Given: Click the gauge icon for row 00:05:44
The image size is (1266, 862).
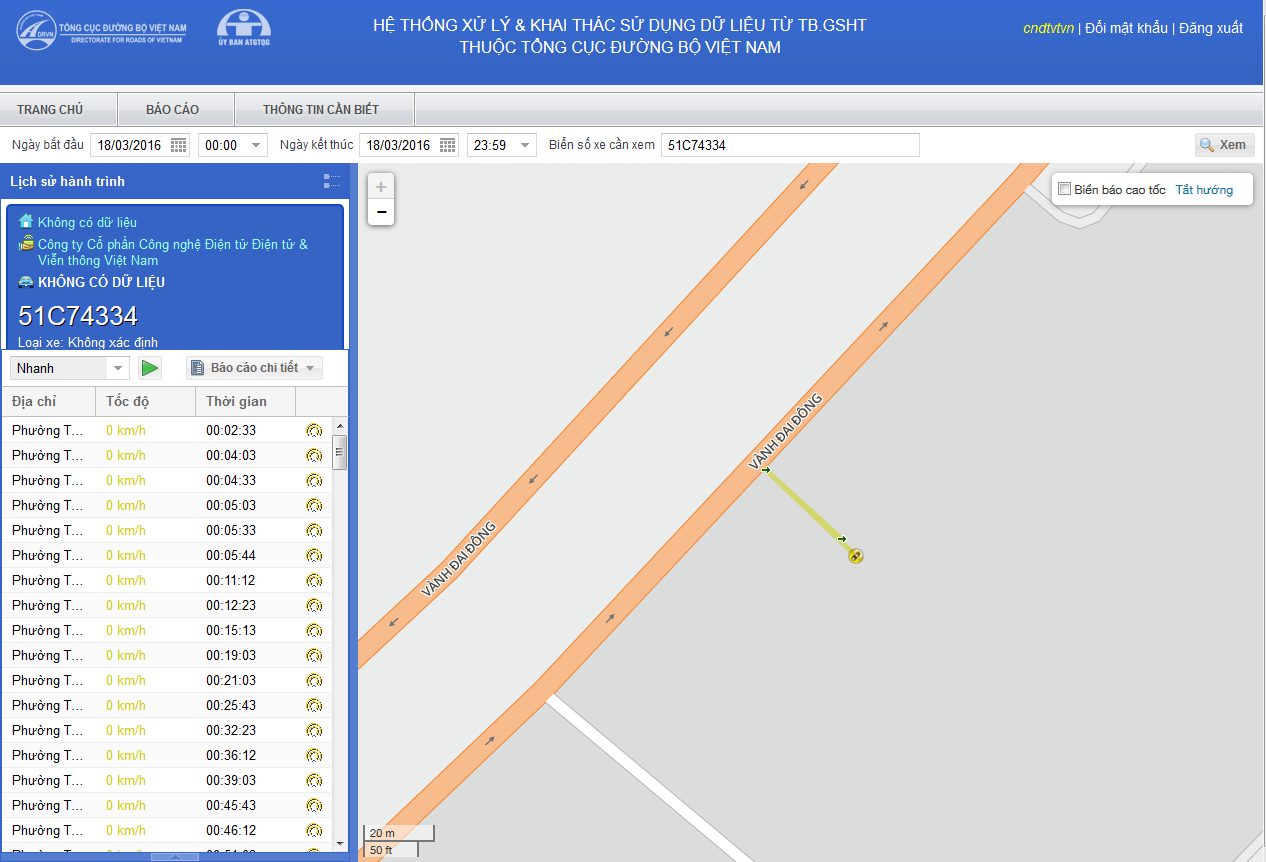Looking at the screenshot, I should (x=314, y=555).
